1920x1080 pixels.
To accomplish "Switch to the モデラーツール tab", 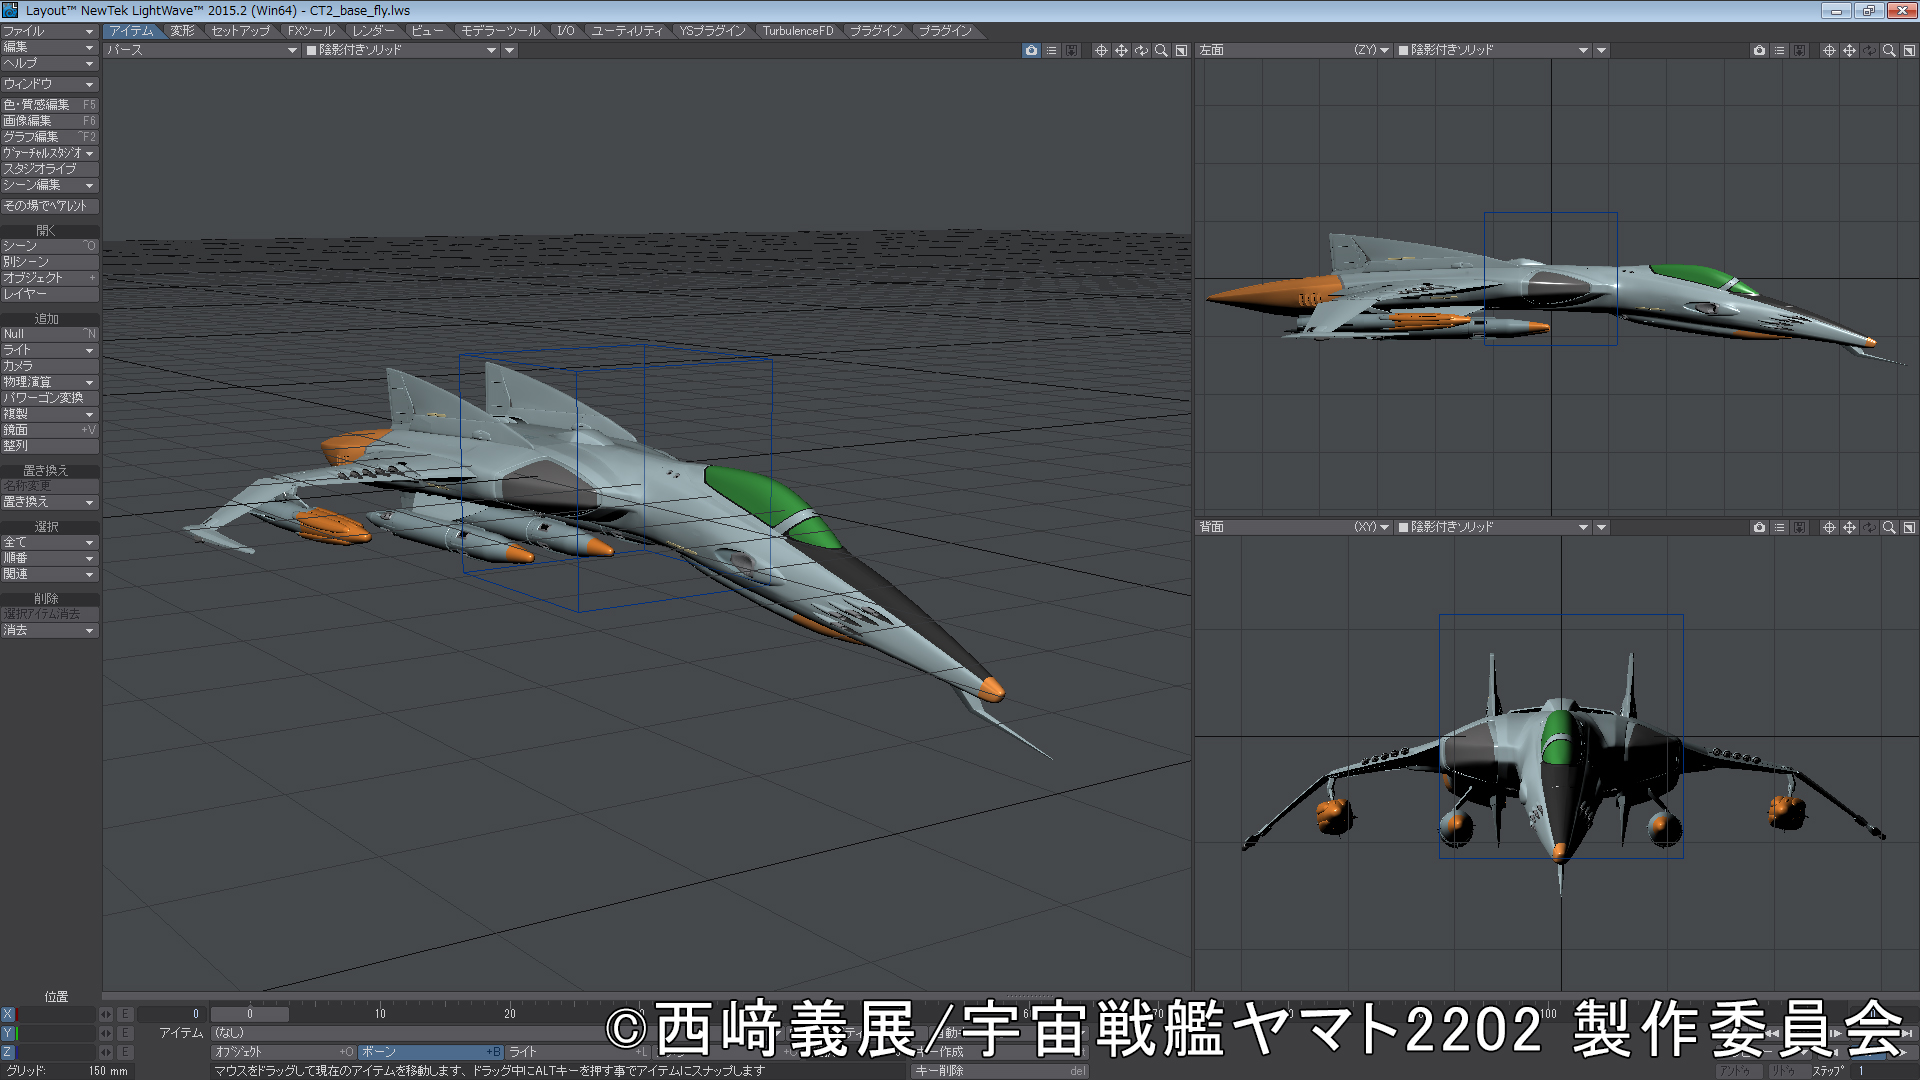I will tap(501, 31).
